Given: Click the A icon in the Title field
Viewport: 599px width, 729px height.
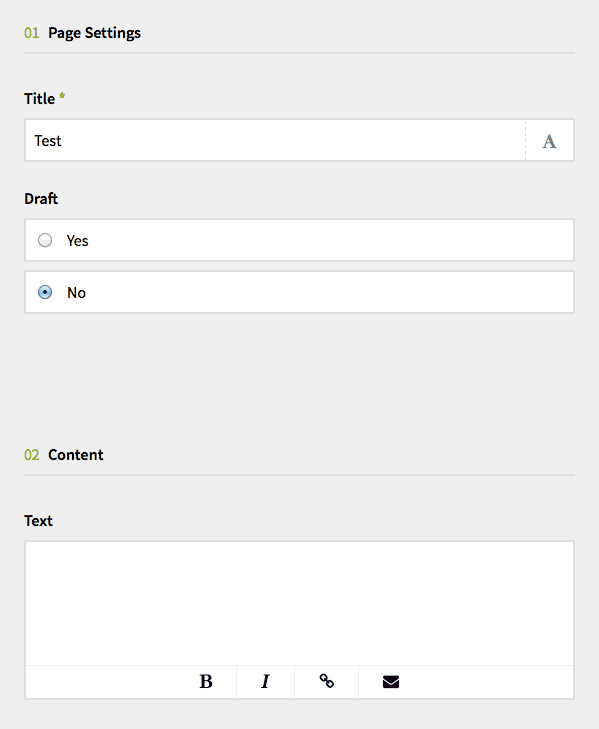Looking at the screenshot, I should (549, 141).
